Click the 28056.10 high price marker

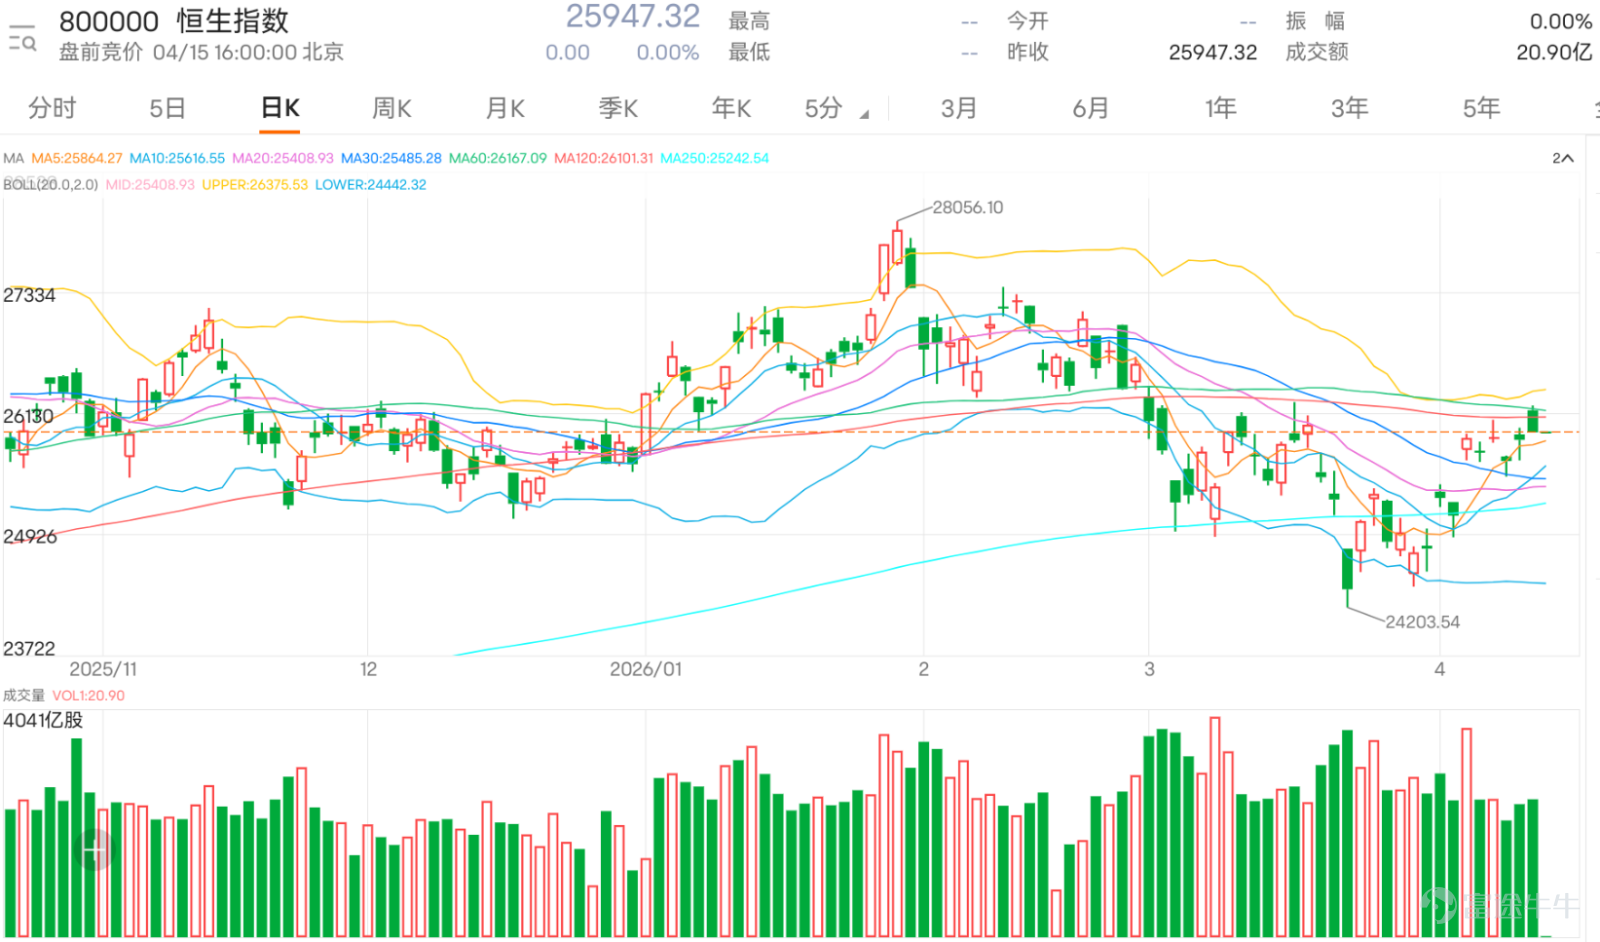click(967, 207)
